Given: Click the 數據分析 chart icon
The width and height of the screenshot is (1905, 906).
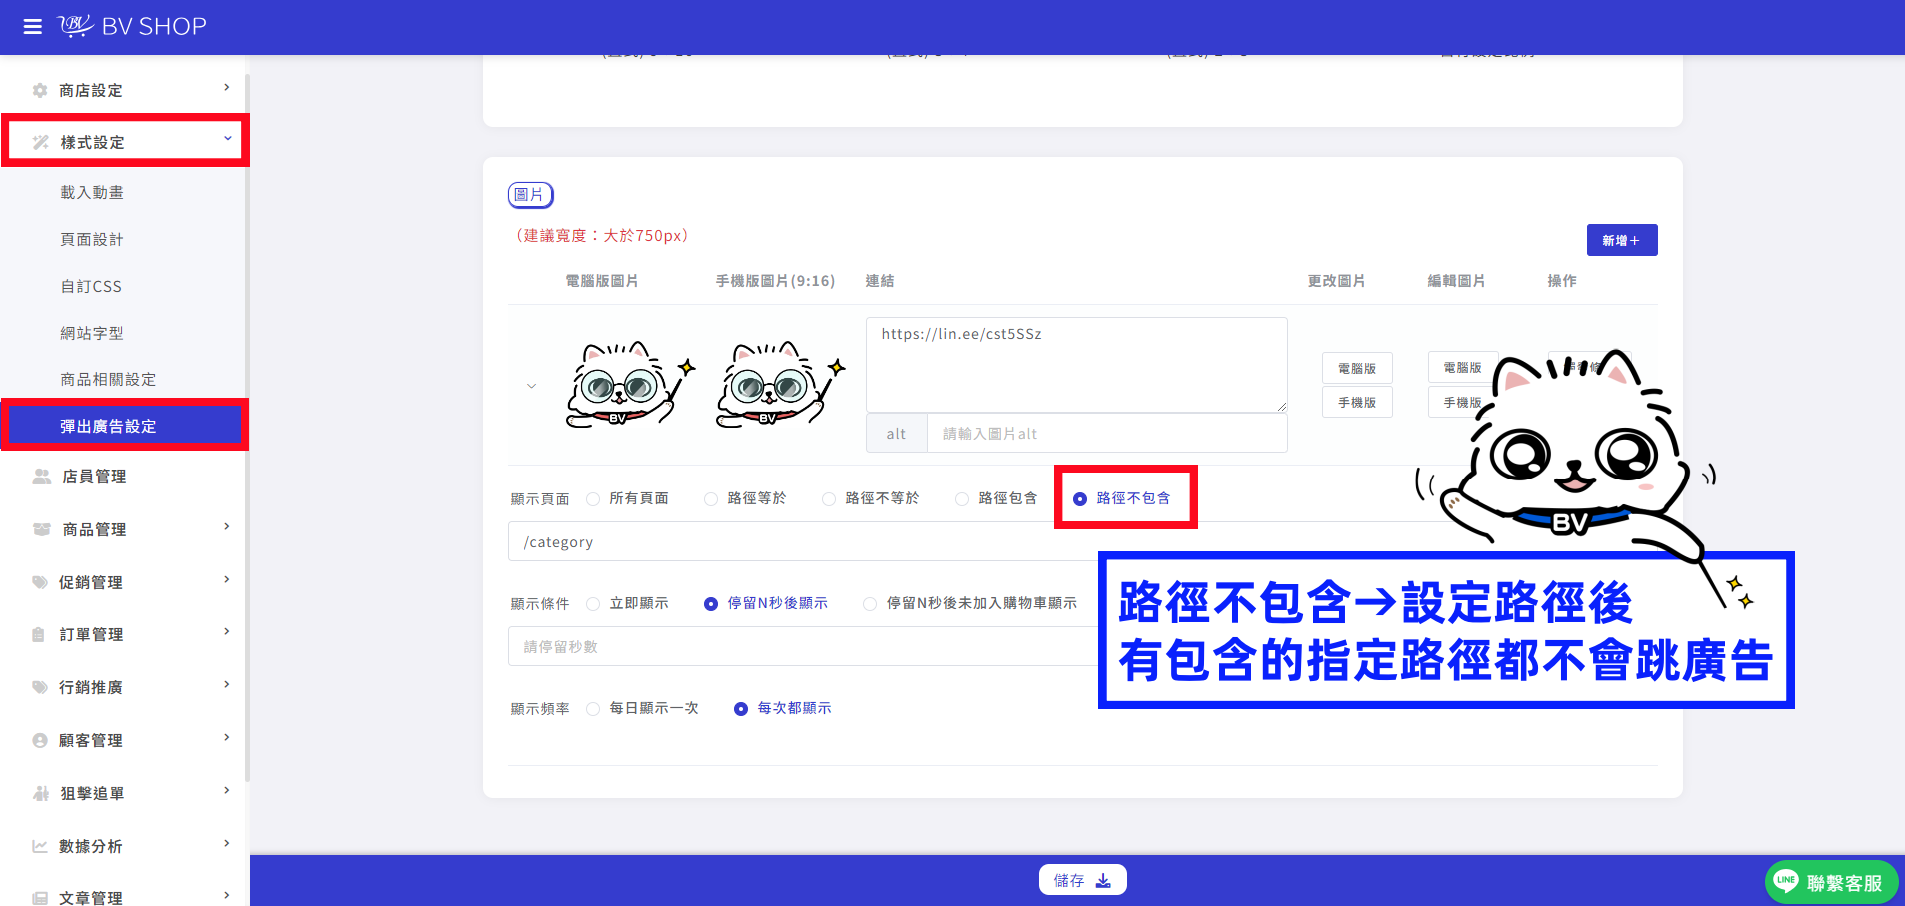Looking at the screenshot, I should 40,846.
